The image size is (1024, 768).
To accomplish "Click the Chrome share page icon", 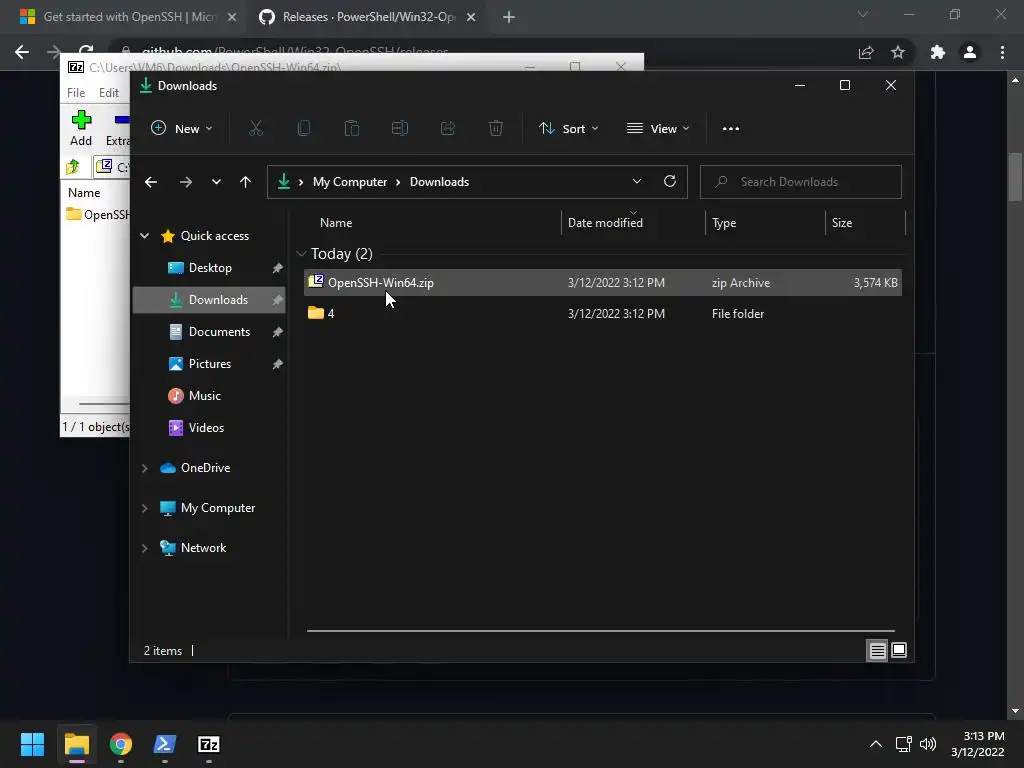I will point(866,52).
